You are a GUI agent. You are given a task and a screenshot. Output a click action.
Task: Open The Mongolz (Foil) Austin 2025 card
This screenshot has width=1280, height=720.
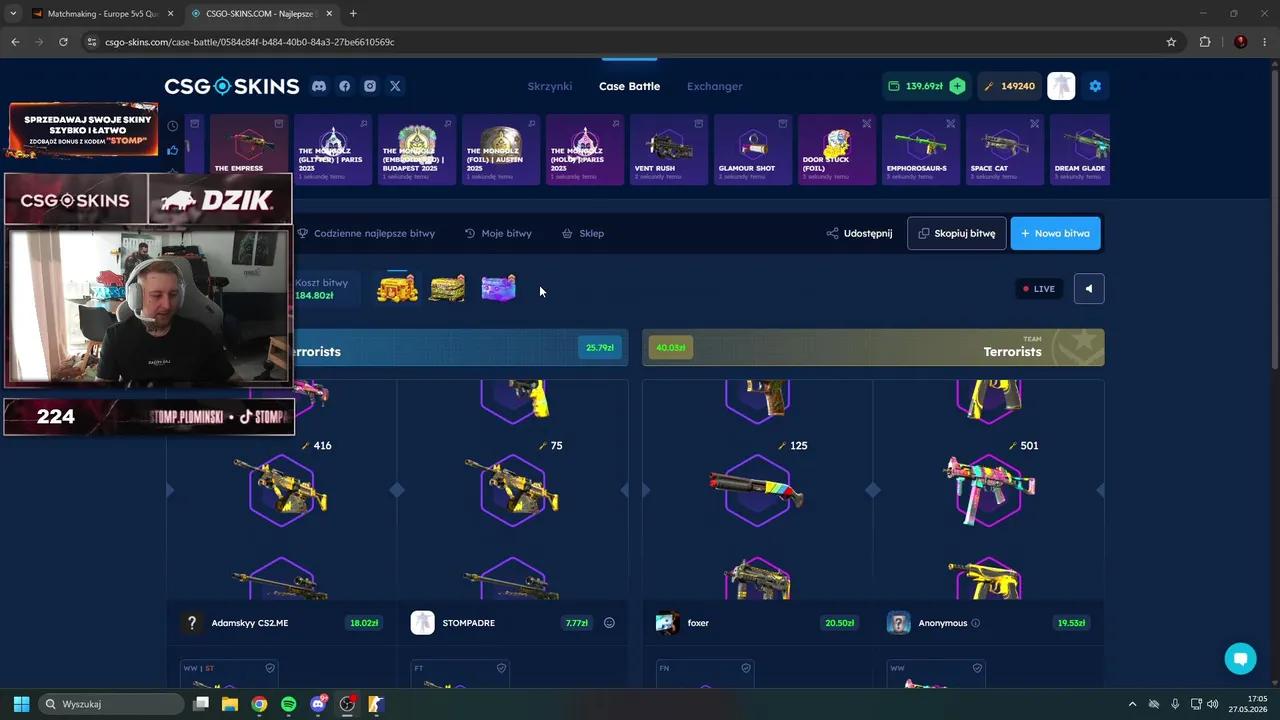coord(501,150)
